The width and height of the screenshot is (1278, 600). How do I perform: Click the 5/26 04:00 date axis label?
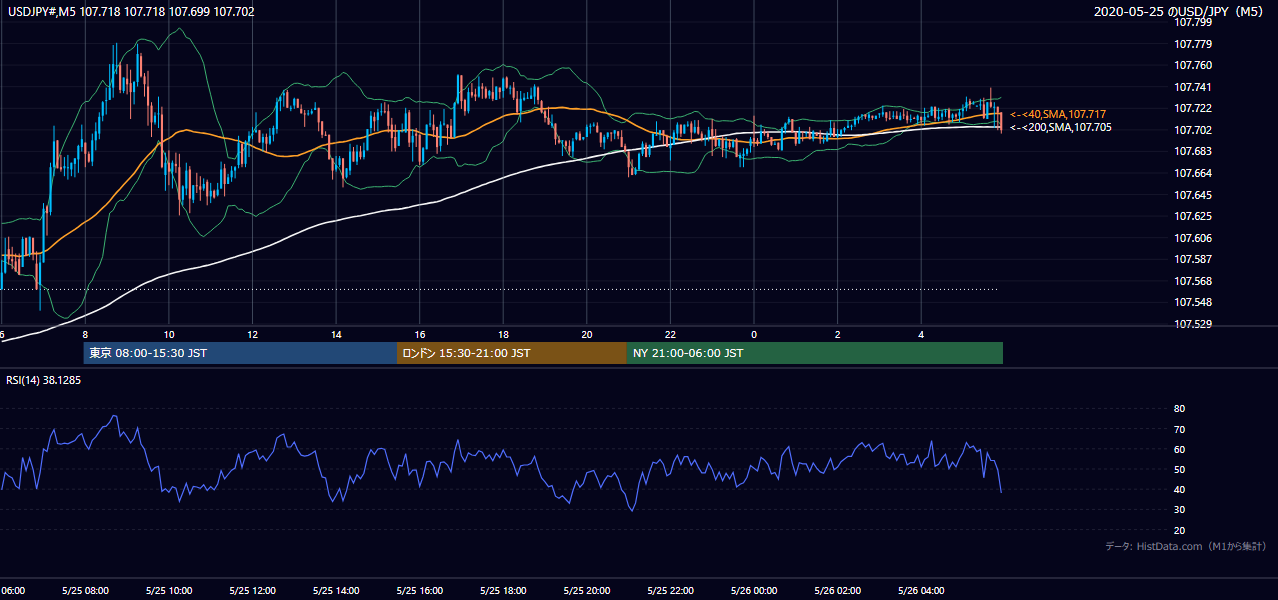coord(921,591)
